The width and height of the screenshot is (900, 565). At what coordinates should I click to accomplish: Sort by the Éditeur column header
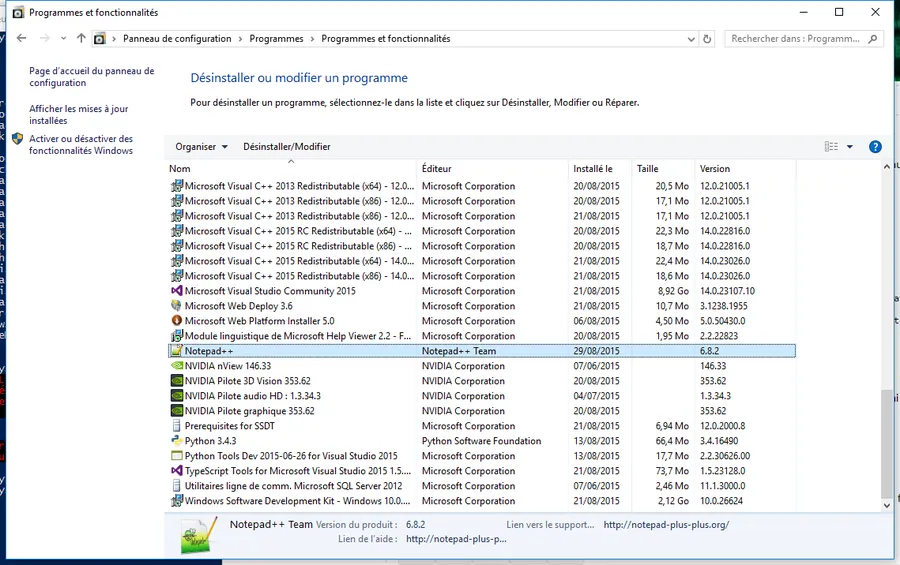point(436,168)
